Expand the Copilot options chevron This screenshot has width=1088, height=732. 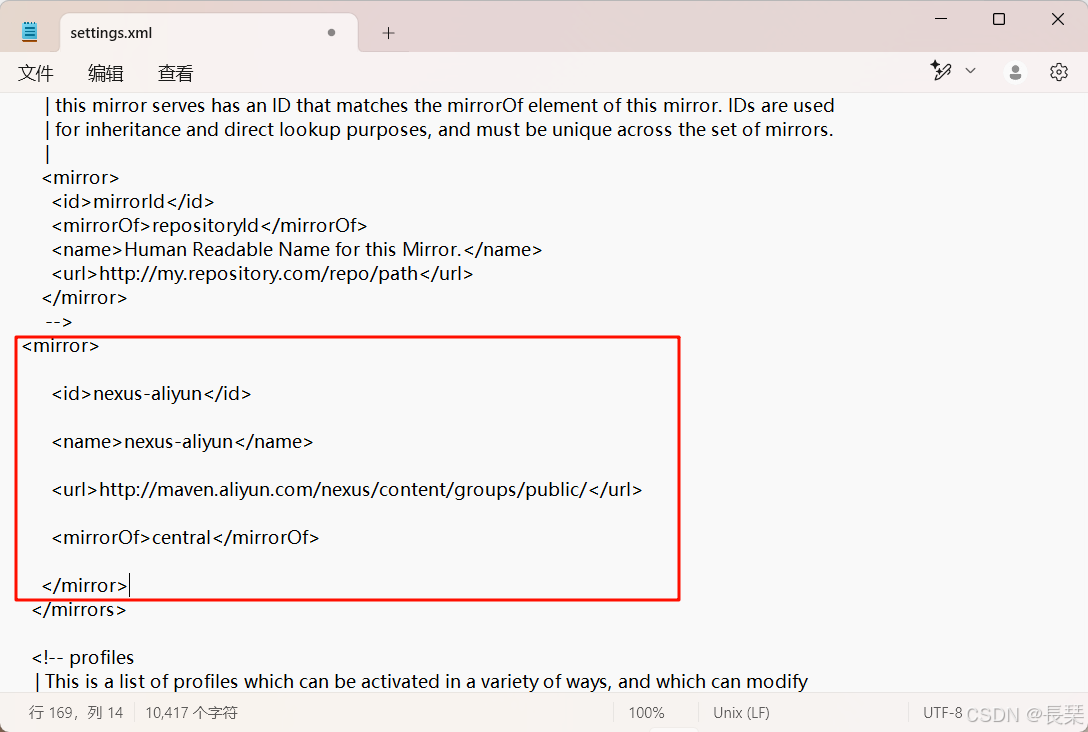[x=969, y=71]
